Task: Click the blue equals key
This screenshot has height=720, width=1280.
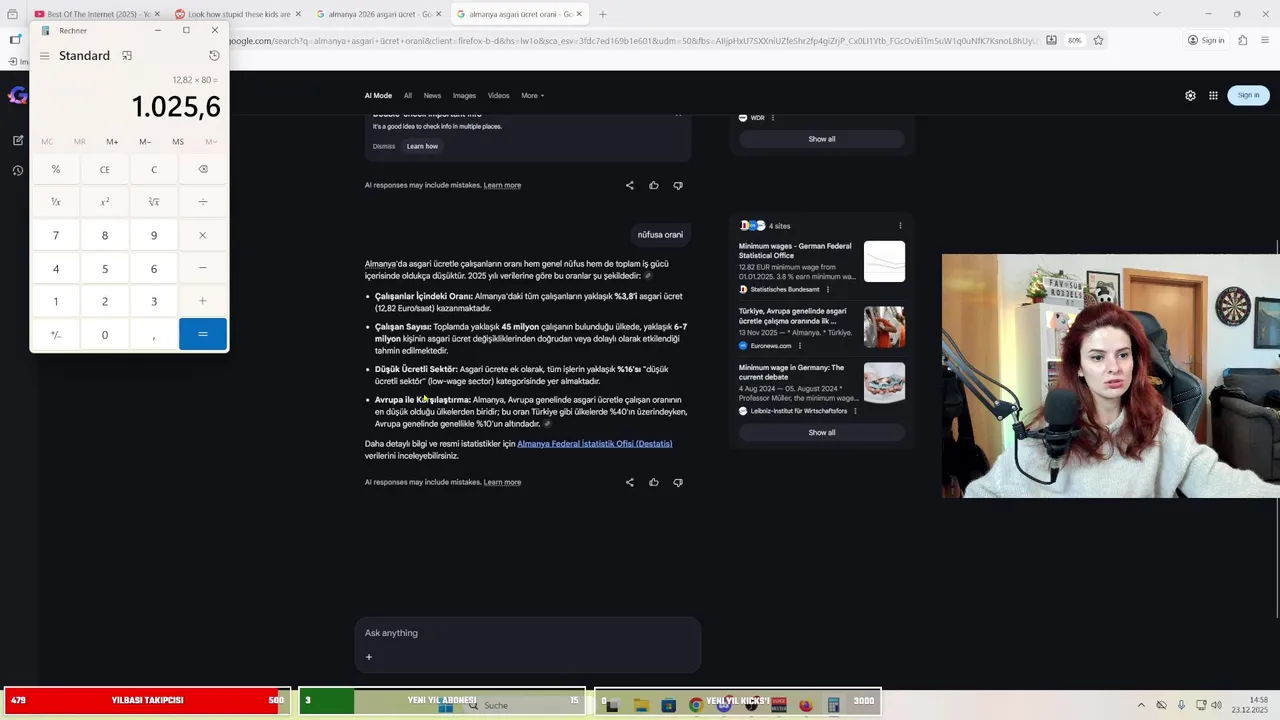Action: point(203,334)
